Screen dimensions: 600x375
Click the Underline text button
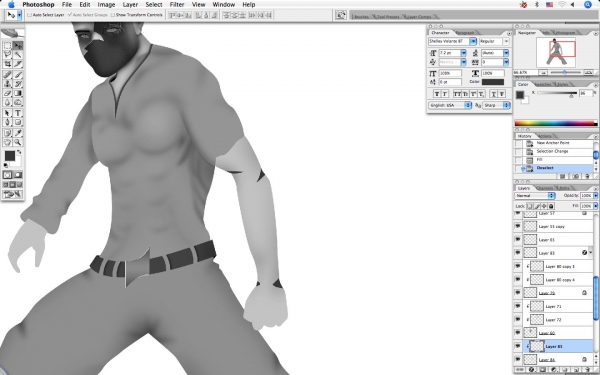coord(493,94)
